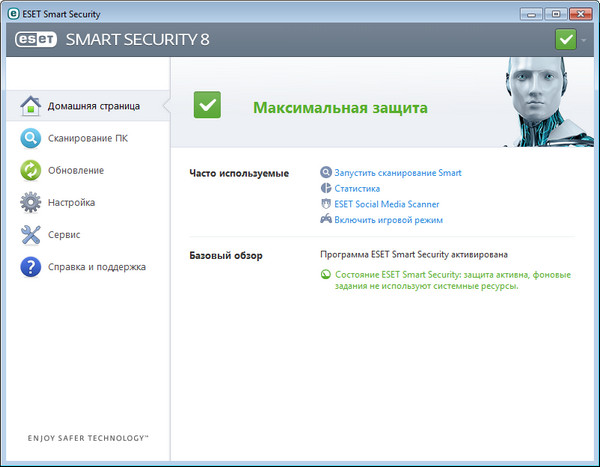The width and height of the screenshot is (600, 467).
Task: Open the Сканирование ПК section
Action: [x=87, y=138]
